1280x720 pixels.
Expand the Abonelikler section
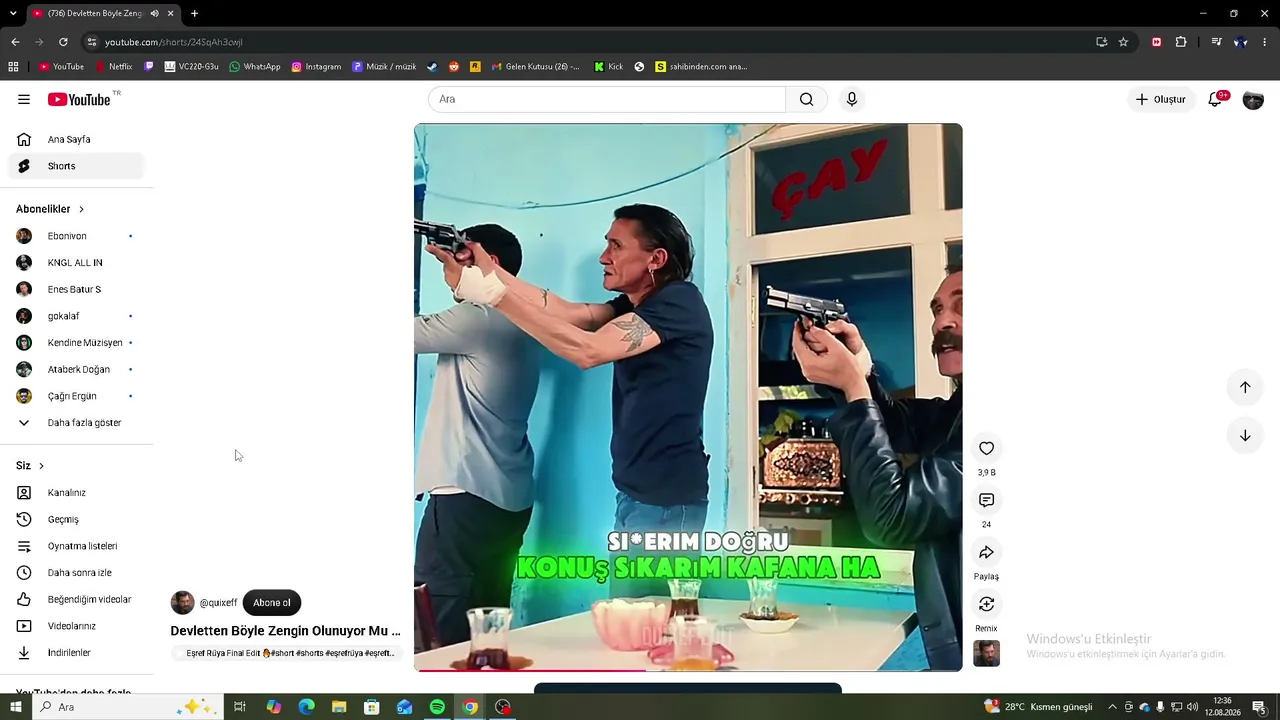click(x=50, y=209)
